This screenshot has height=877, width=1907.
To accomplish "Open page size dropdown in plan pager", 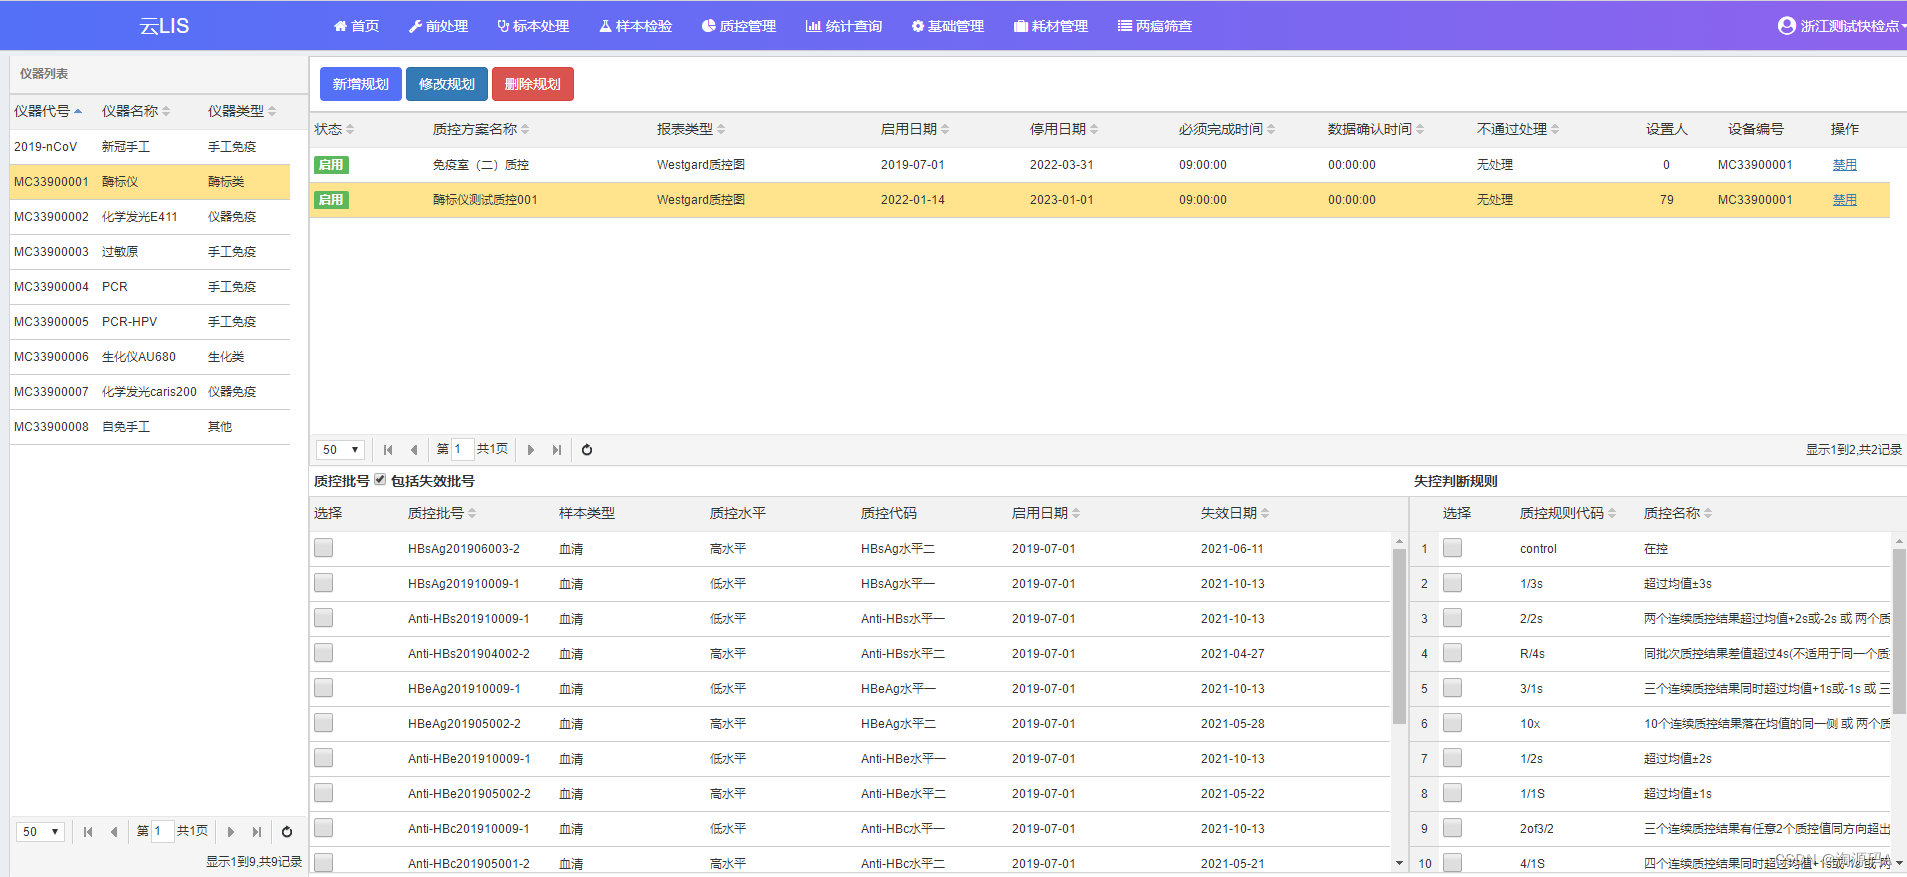I will click(340, 450).
